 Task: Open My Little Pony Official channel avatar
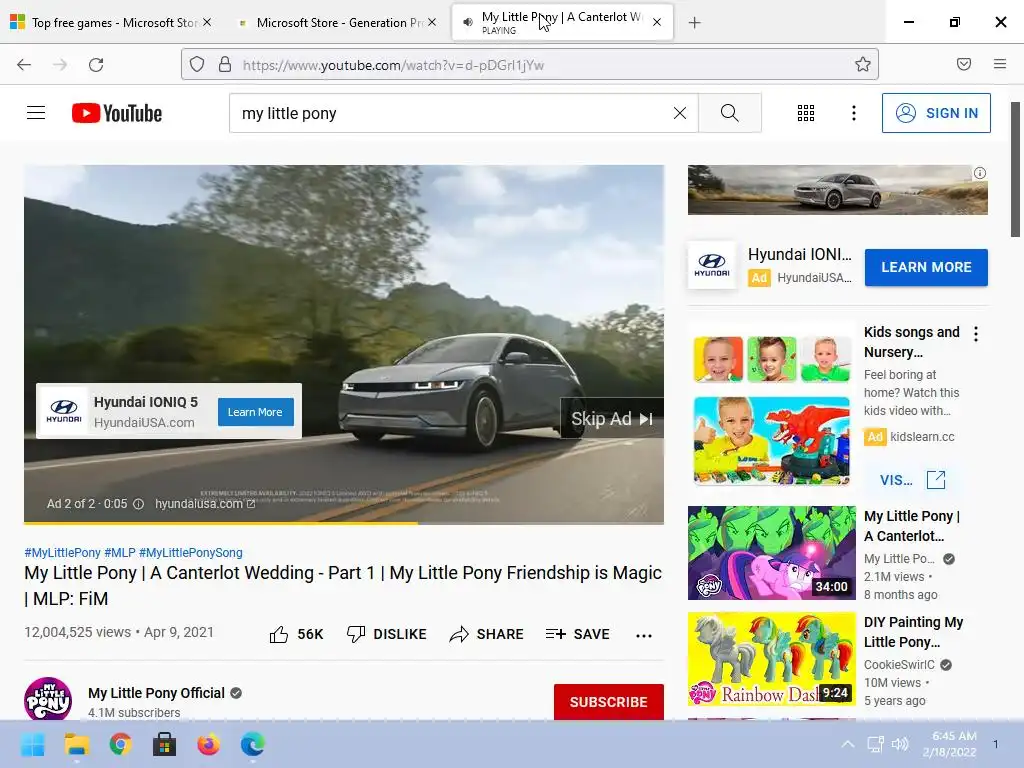(48, 699)
